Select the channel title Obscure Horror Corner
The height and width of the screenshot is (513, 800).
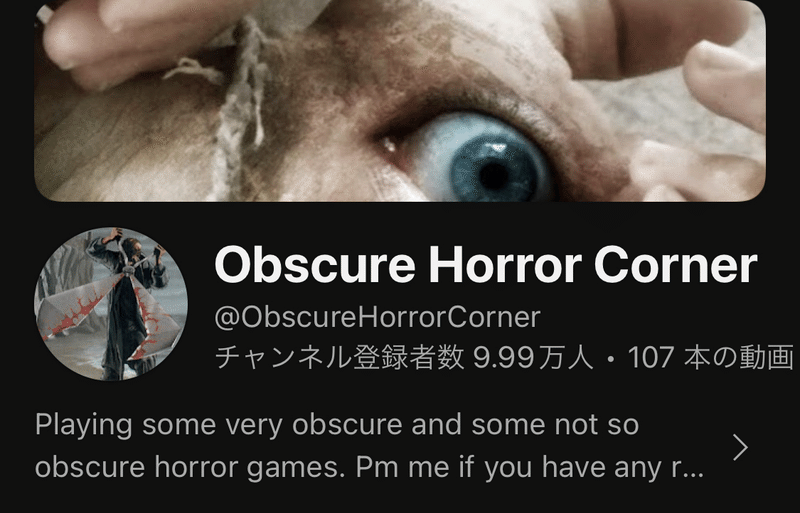pyautogui.click(x=486, y=265)
